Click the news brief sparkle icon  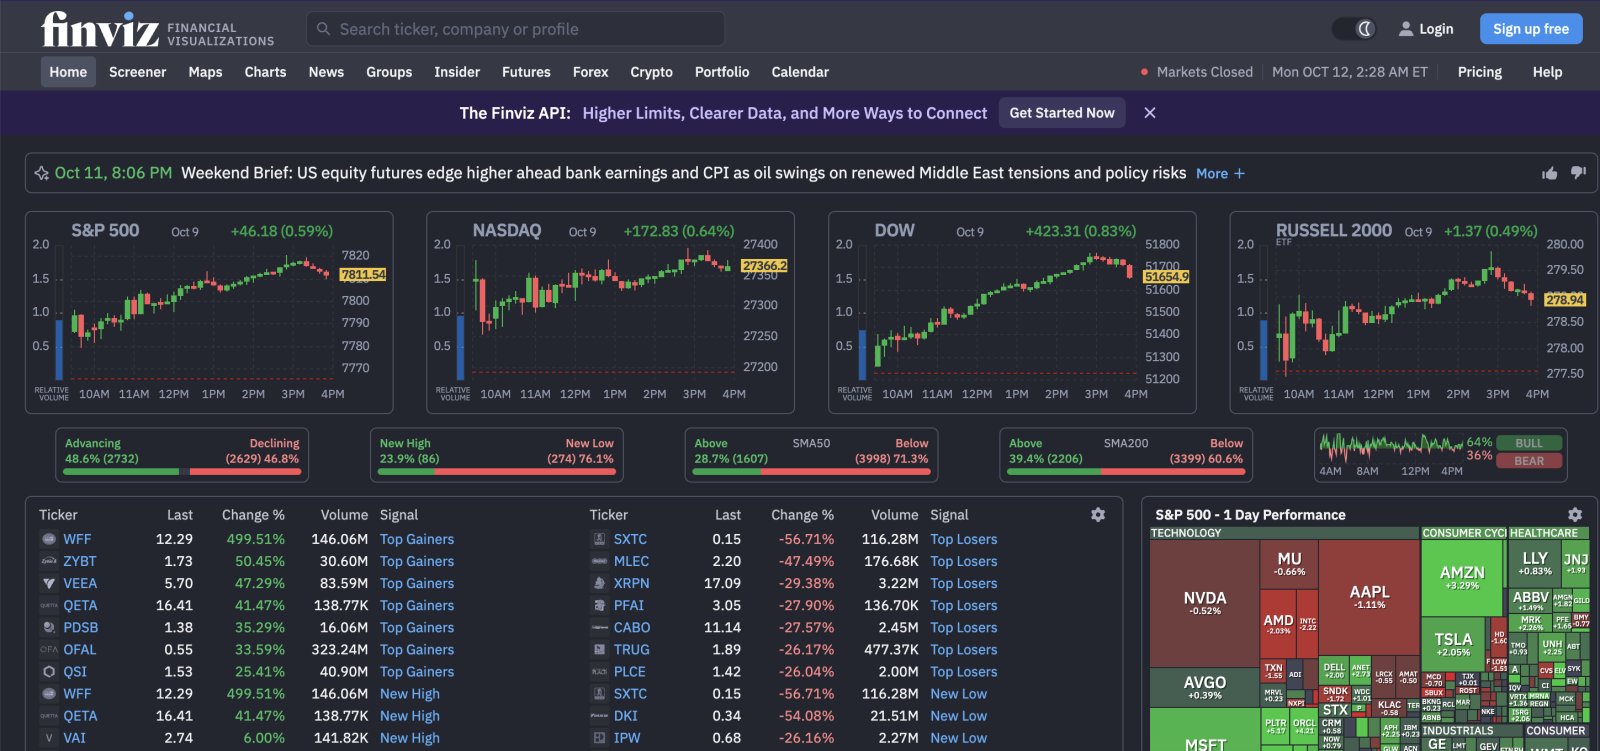[x=41, y=173]
